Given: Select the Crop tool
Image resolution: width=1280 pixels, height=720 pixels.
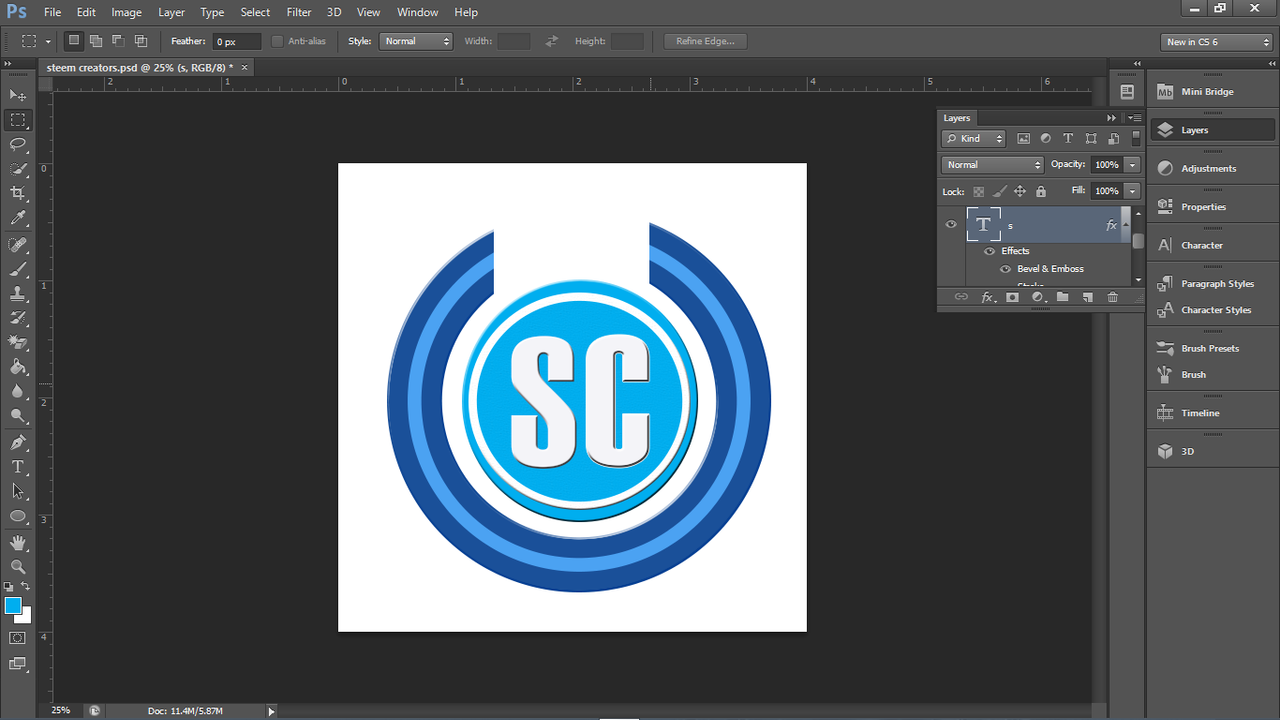Looking at the screenshot, I should pyautogui.click(x=18, y=193).
